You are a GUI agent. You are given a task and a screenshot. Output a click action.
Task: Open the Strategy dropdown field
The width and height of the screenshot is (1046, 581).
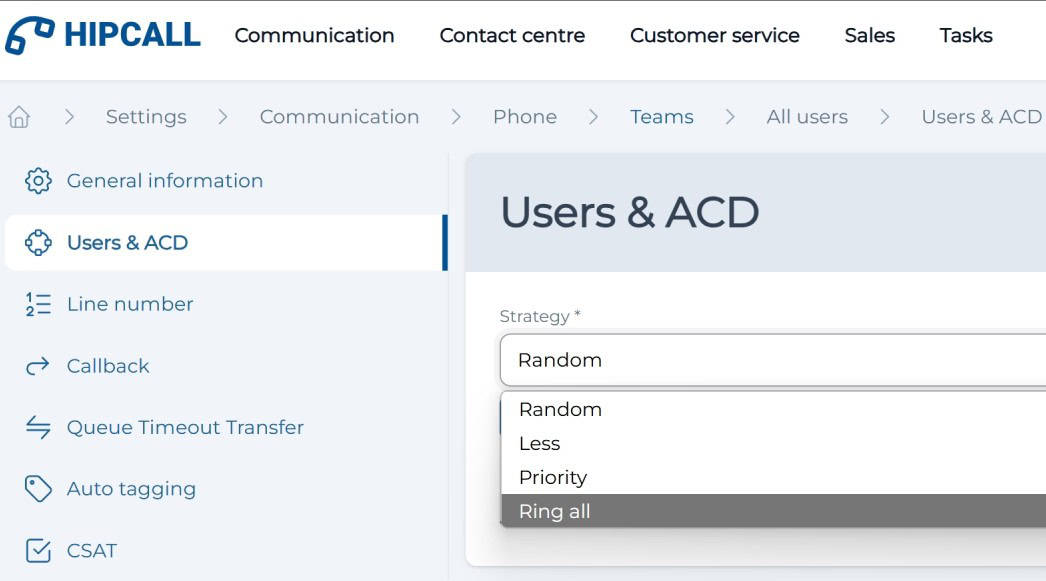coord(772,360)
